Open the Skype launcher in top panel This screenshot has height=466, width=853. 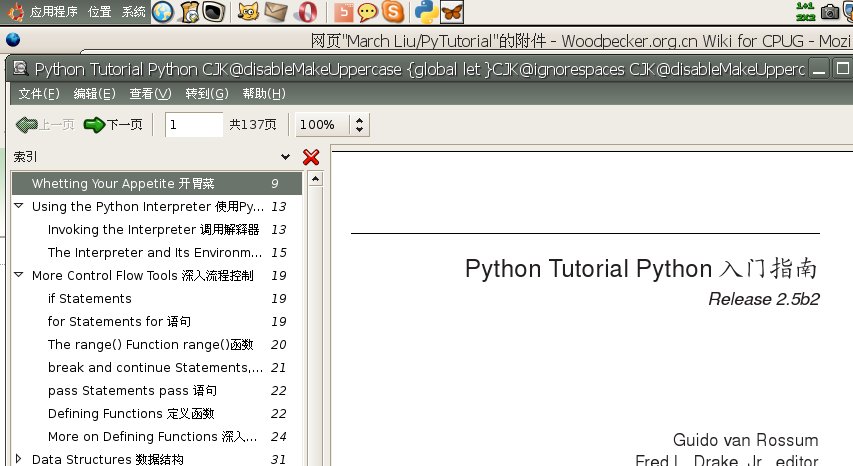(x=393, y=12)
